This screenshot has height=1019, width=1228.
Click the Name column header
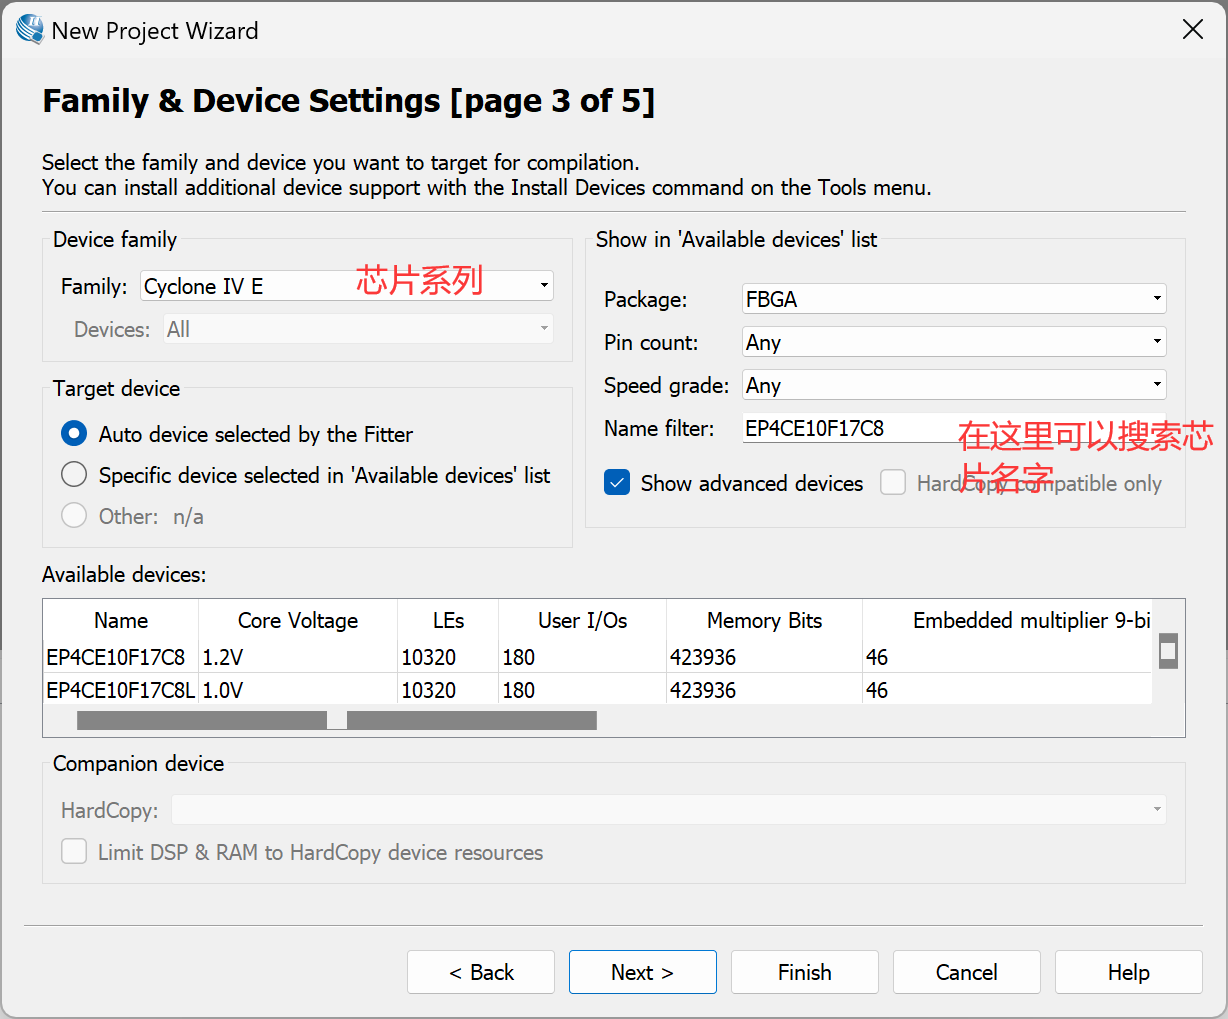pyautogui.click(x=121, y=620)
